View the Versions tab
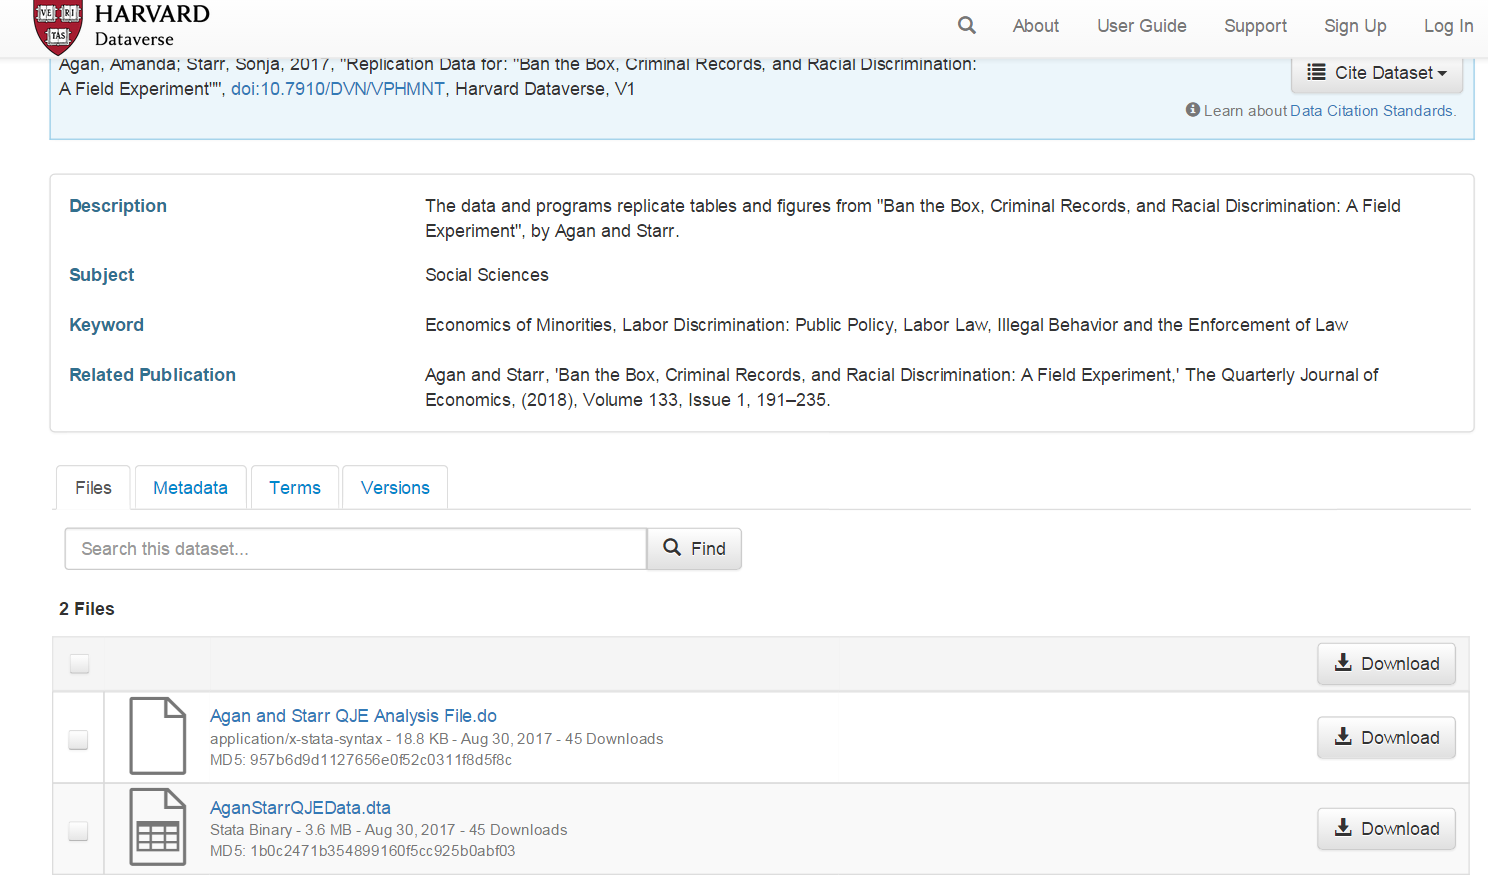Viewport: 1488px width, 893px height. (395, 488)
